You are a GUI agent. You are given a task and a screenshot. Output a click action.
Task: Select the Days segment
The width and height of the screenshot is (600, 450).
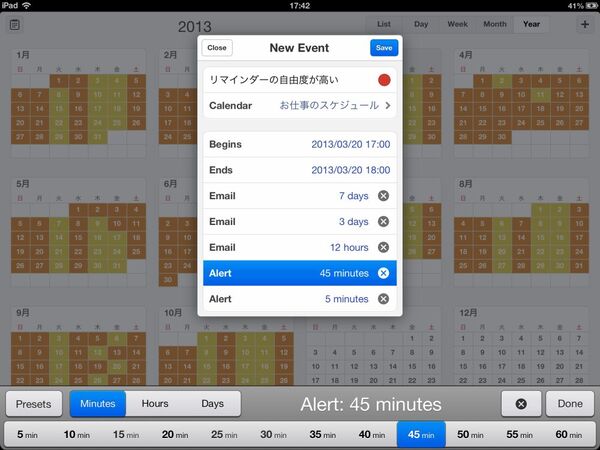coord(212,404)
